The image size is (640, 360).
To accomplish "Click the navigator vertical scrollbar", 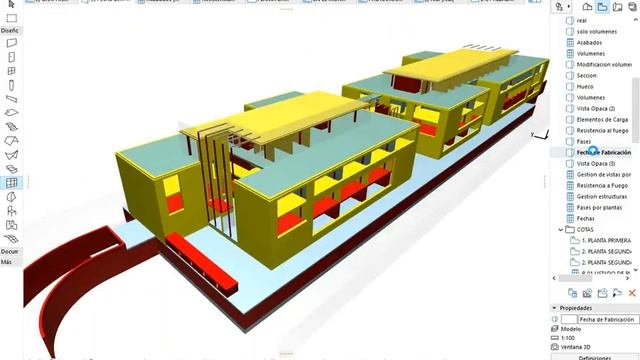I will 636,110.
